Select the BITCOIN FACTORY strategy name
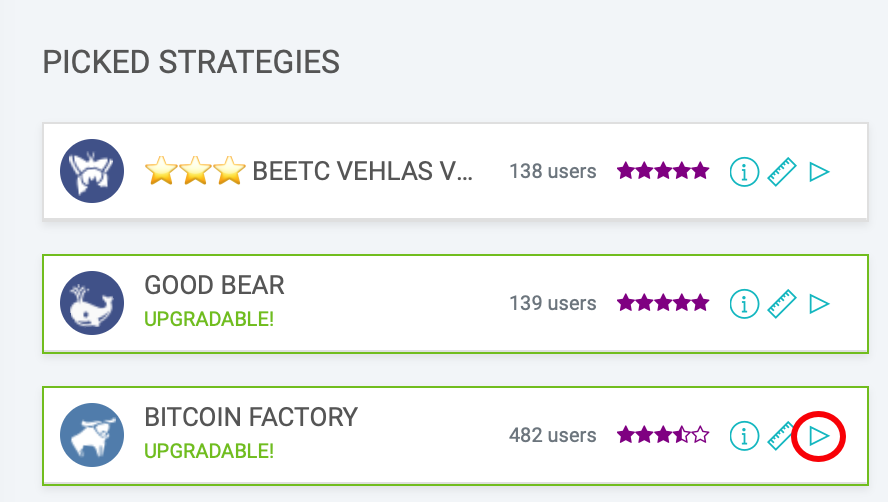The width and height of the screenshot is (888, 502). pyautogui.click(x=251, y=417)
